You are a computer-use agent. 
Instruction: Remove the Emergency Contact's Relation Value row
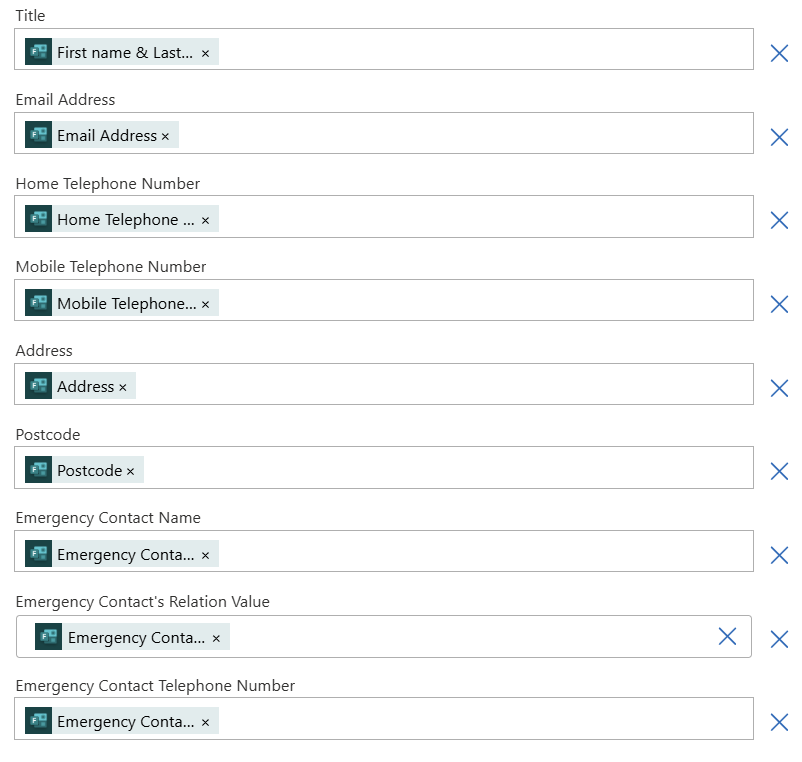click(779, 639)
